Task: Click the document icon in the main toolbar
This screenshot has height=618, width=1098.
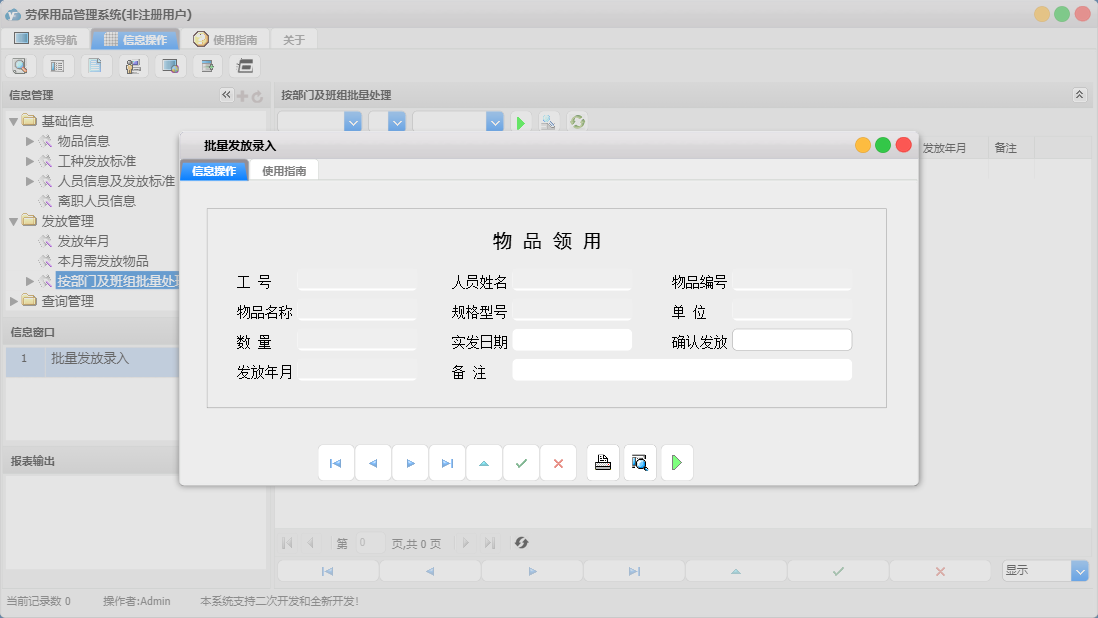Action: point(95,65)
